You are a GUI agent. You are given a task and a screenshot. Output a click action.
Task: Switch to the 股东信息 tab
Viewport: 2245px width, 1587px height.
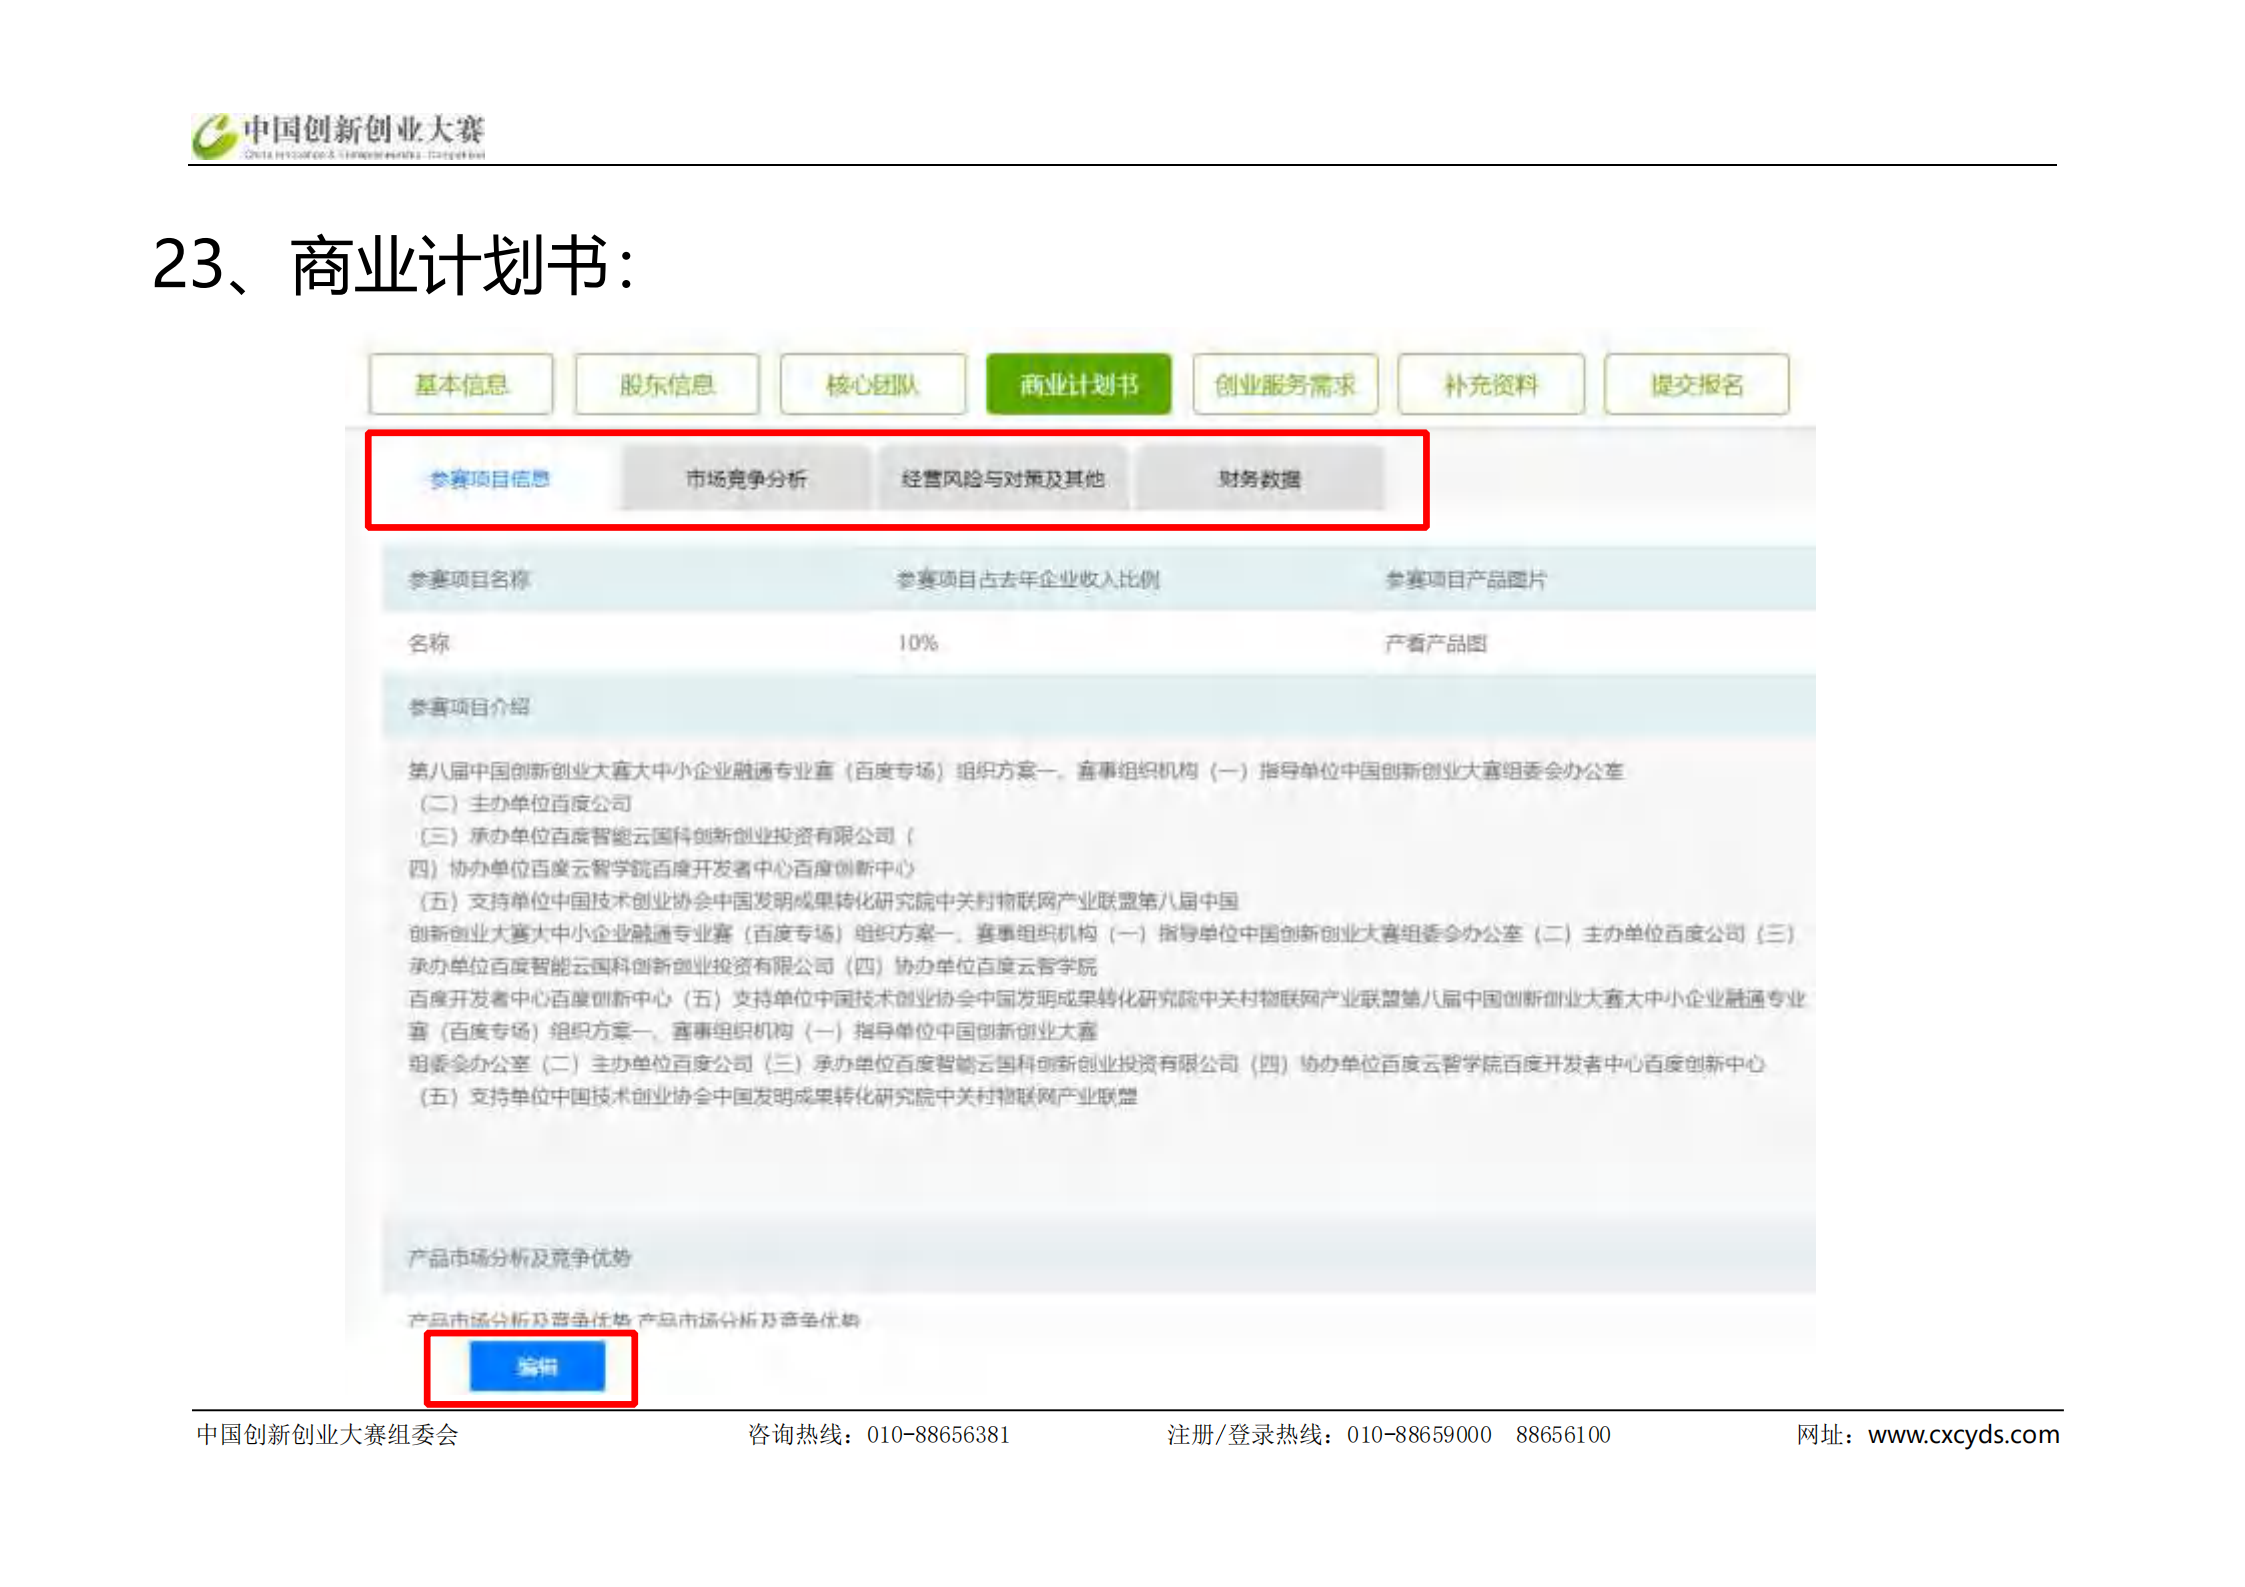pyautogui.click(x=667, y=385)
